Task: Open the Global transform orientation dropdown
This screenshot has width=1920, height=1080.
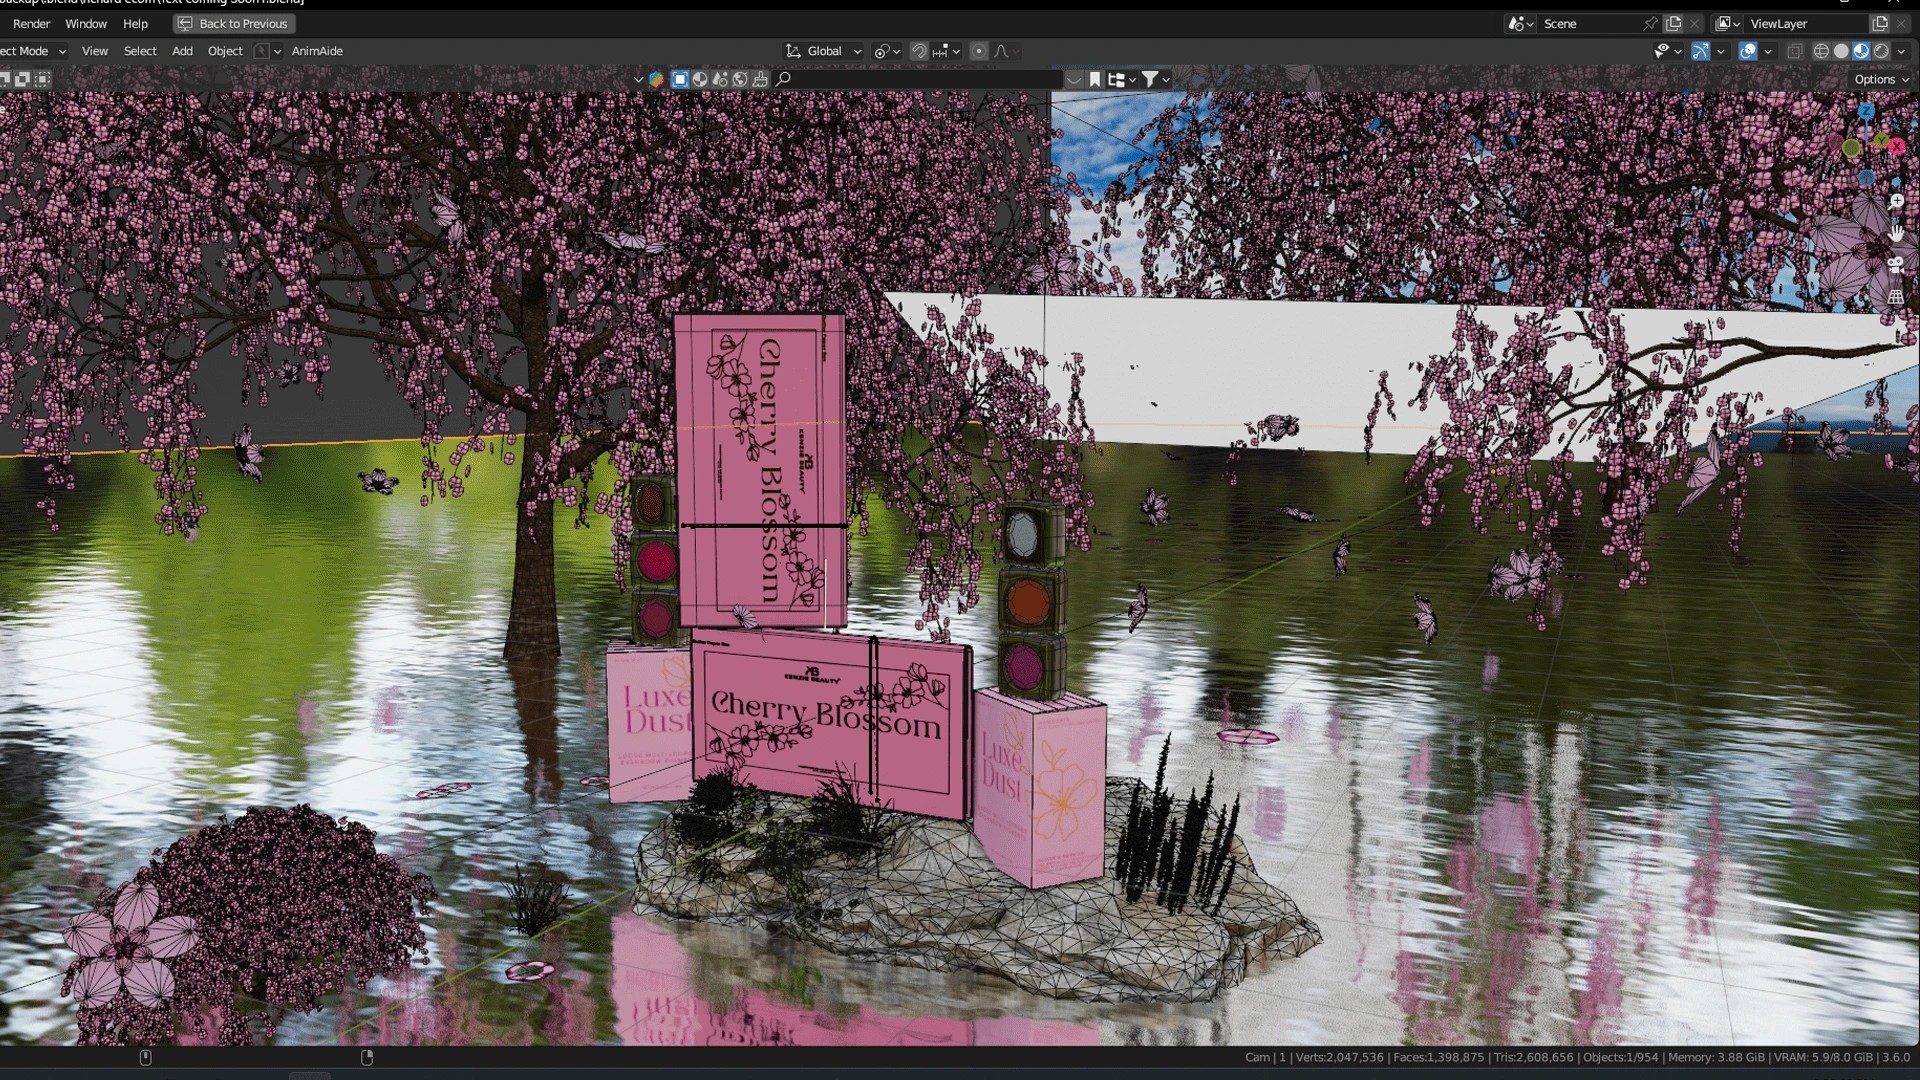Action: pyautogui.click(x=823, y=51)
